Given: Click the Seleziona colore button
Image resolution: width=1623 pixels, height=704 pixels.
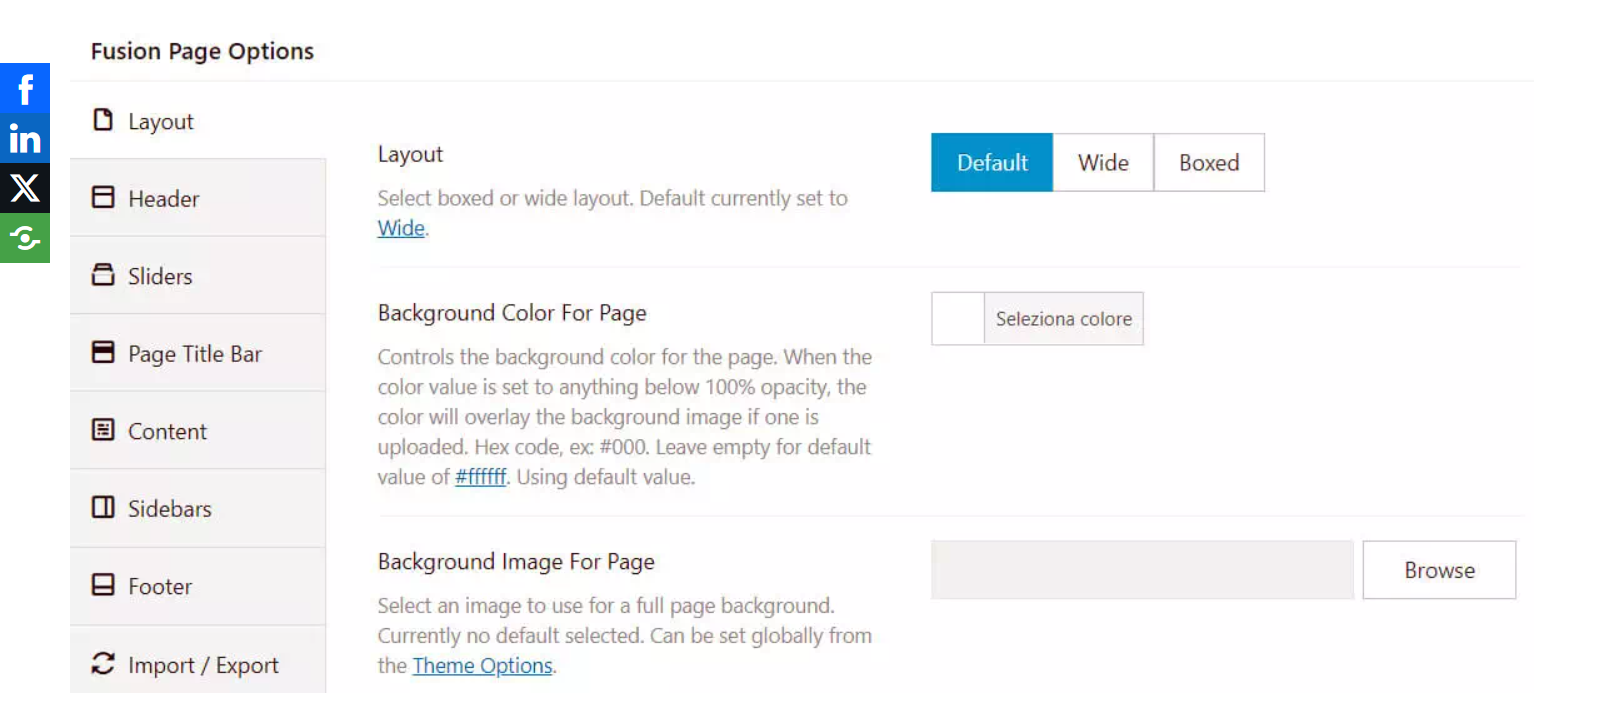Looking at the screenshot, I should [x=1064, y=318].
